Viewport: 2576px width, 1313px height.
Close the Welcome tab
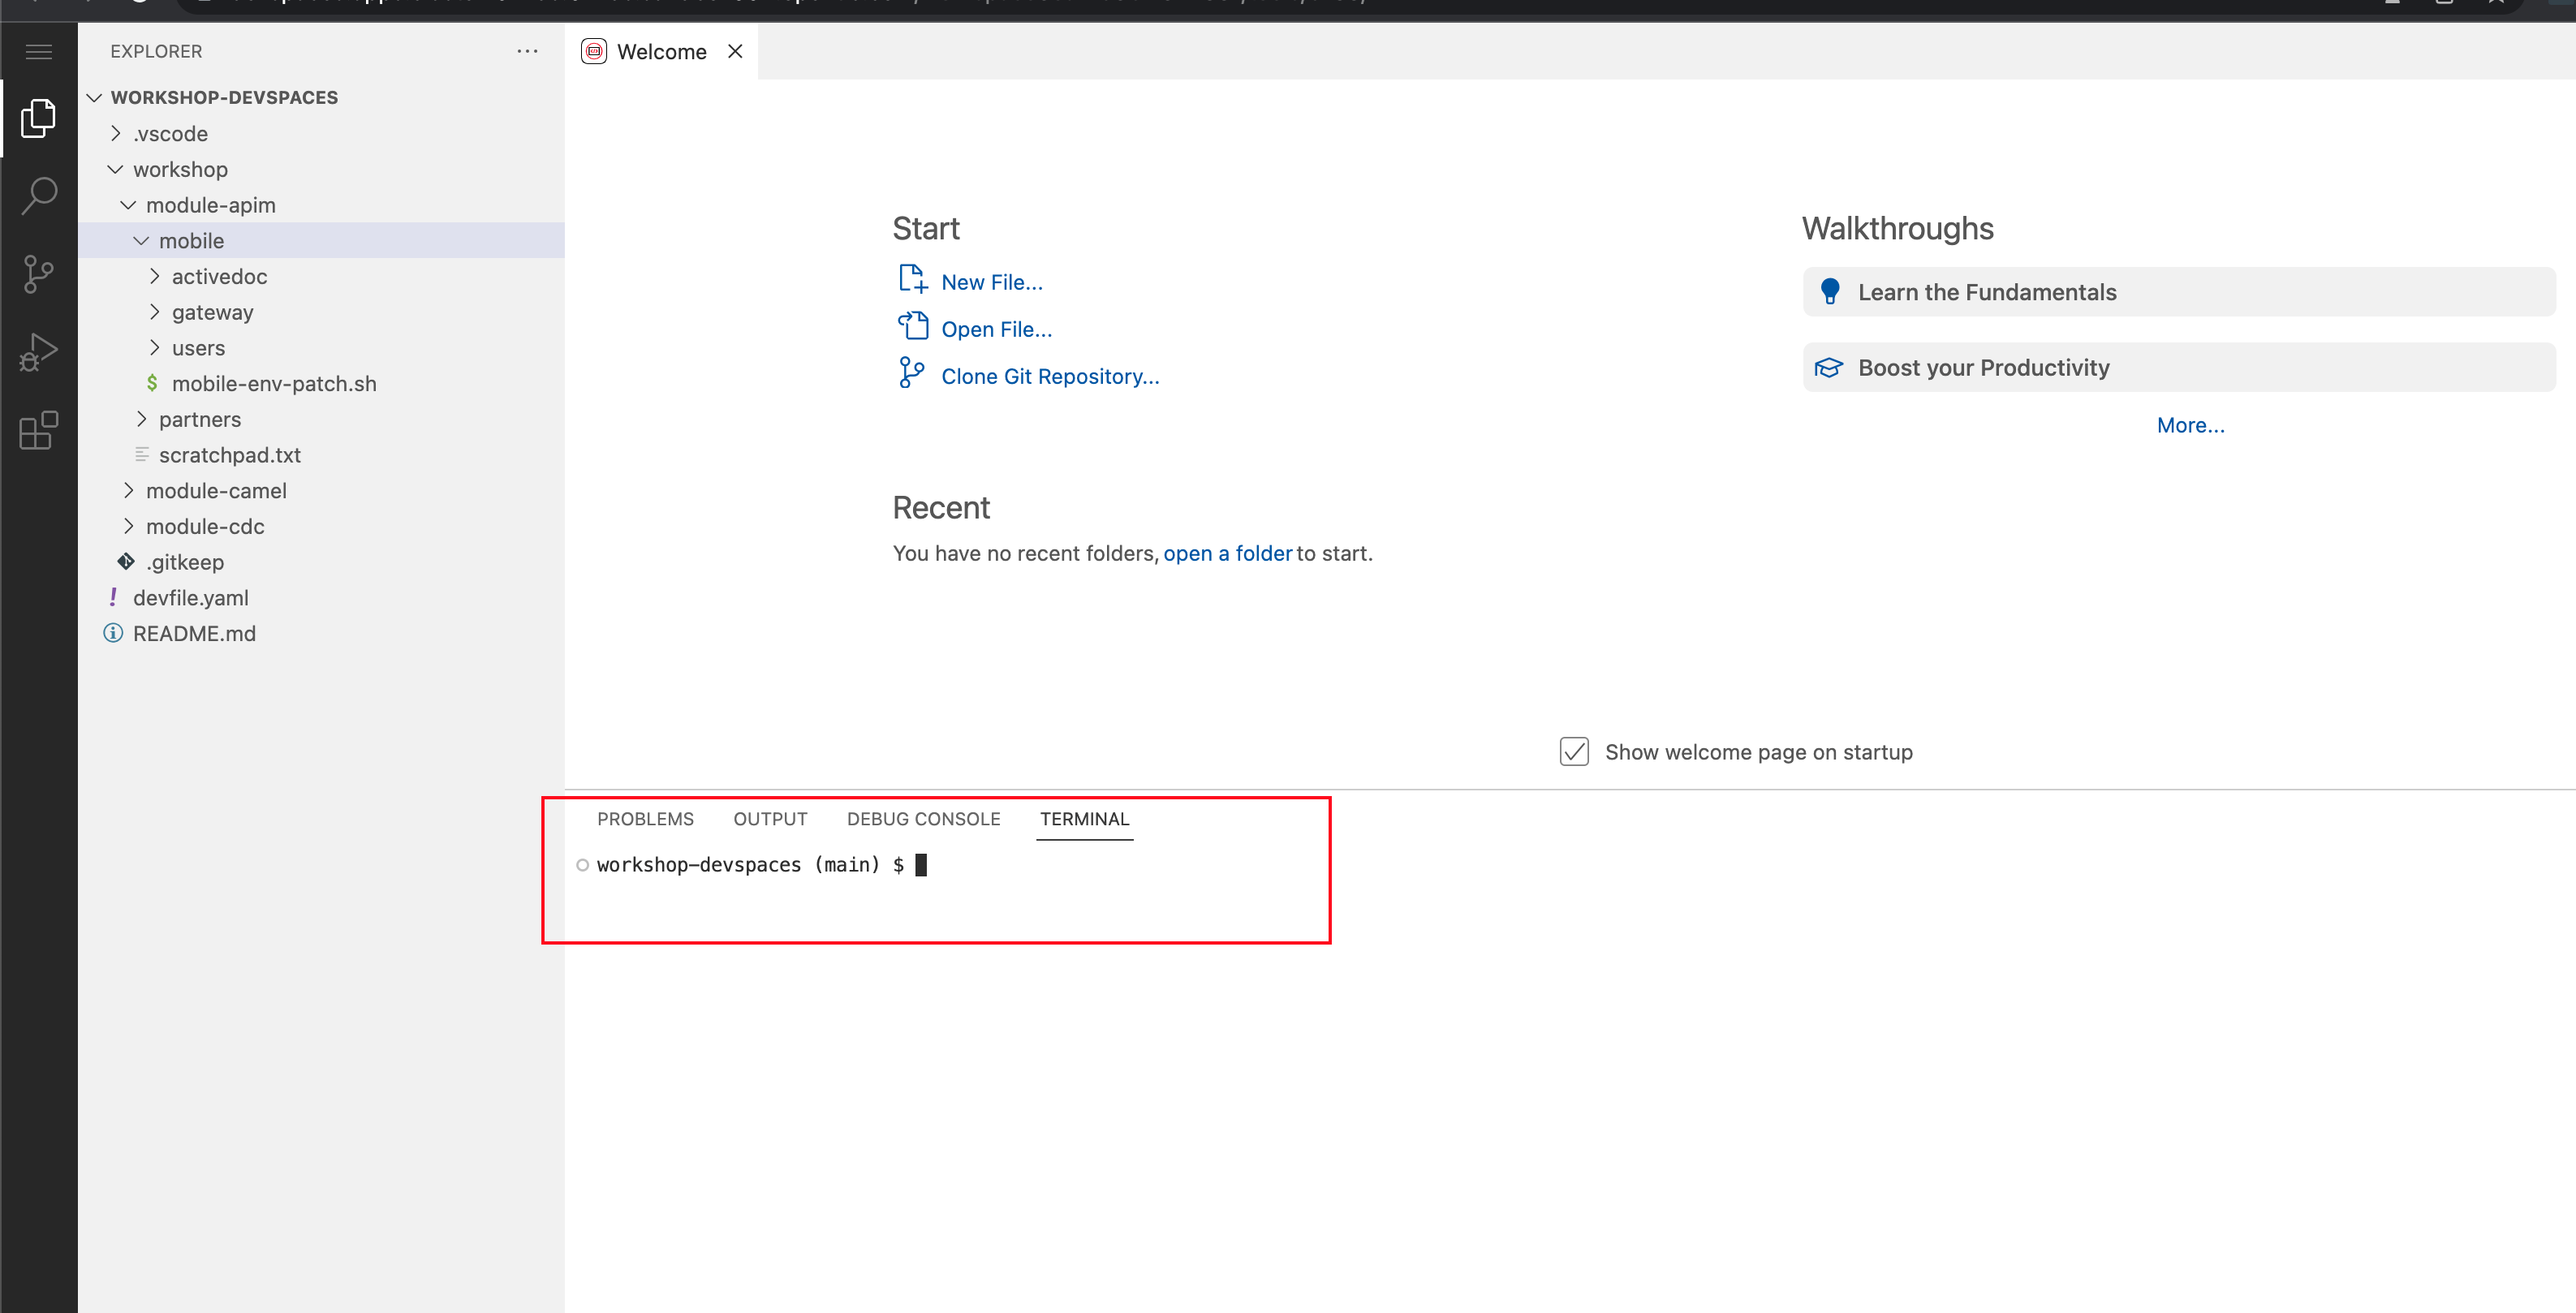click(x=735, y=51)
